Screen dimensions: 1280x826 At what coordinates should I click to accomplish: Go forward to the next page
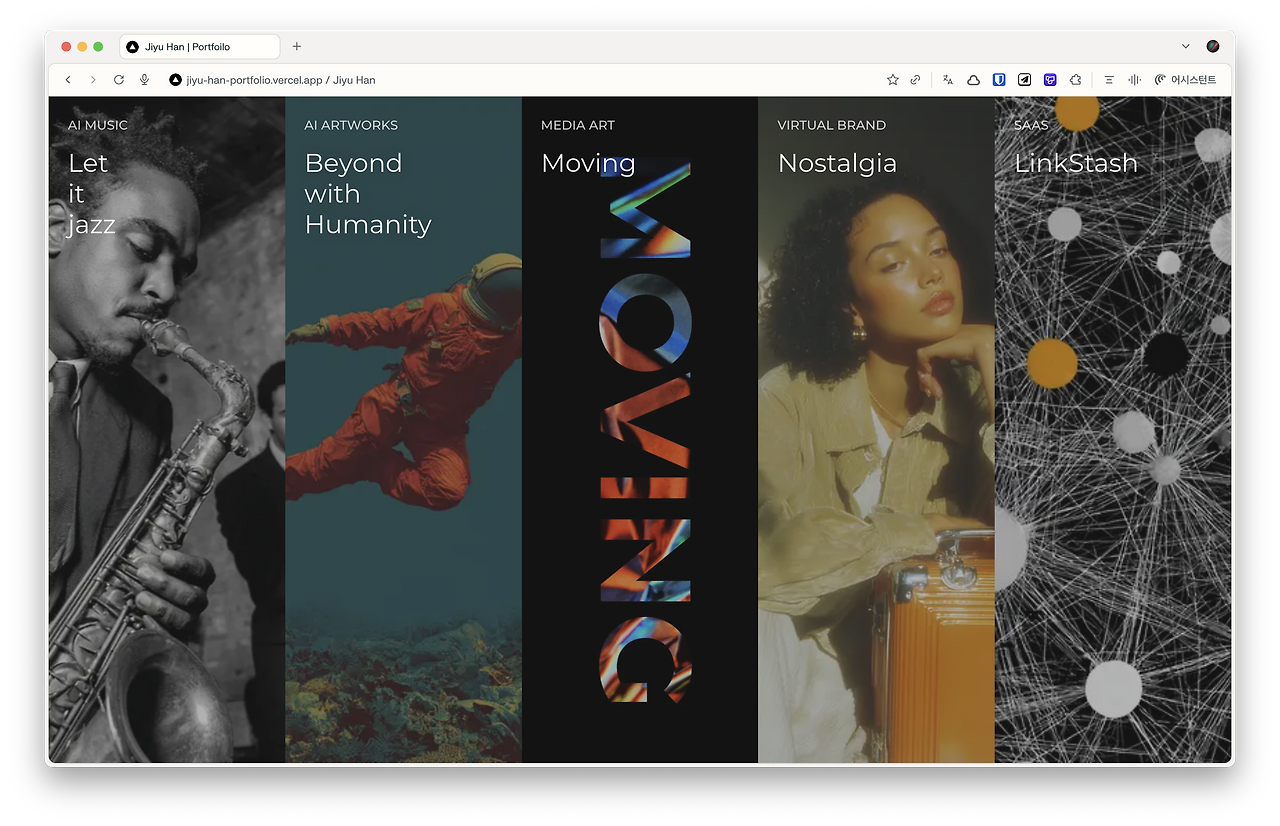pyautogui.click(x=93, y=80)
